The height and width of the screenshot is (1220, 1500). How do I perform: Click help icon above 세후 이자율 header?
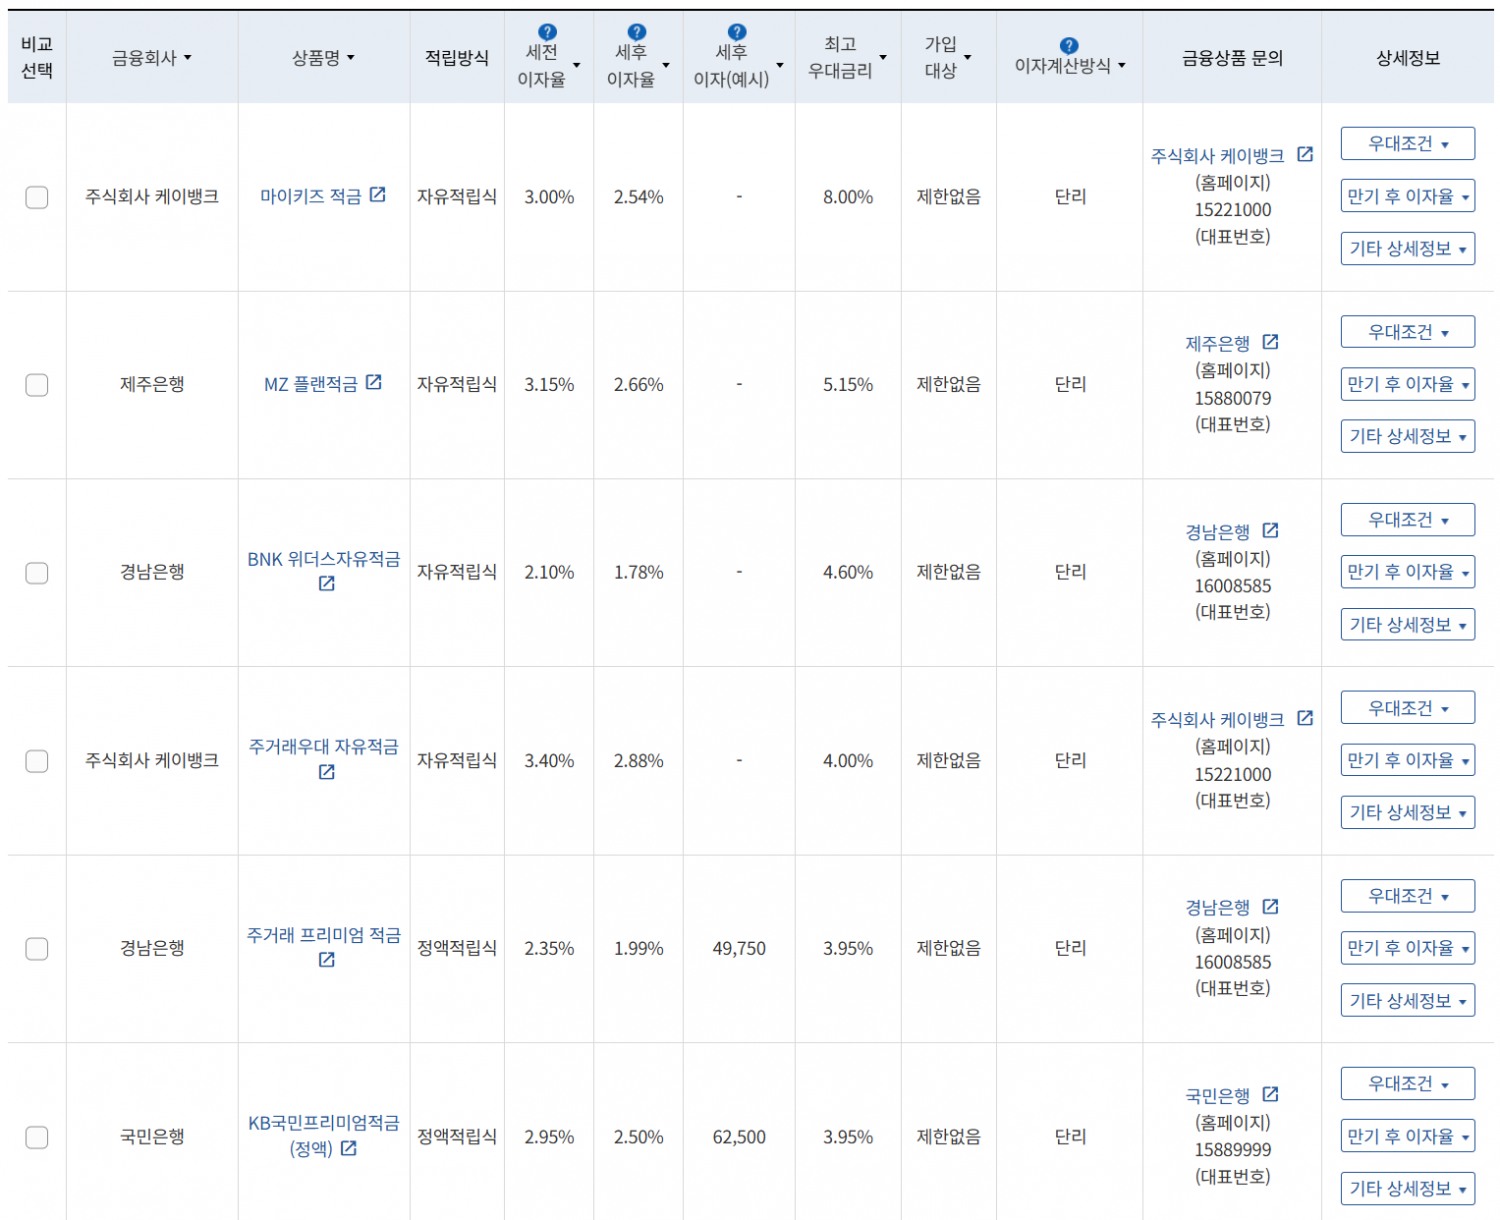pyautogui.click(x=637, y=32)
